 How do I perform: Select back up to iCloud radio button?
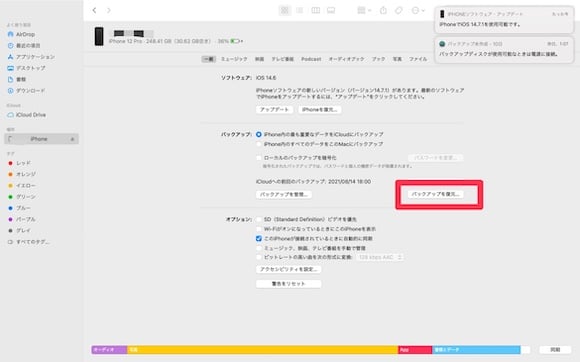coord(259,135)
